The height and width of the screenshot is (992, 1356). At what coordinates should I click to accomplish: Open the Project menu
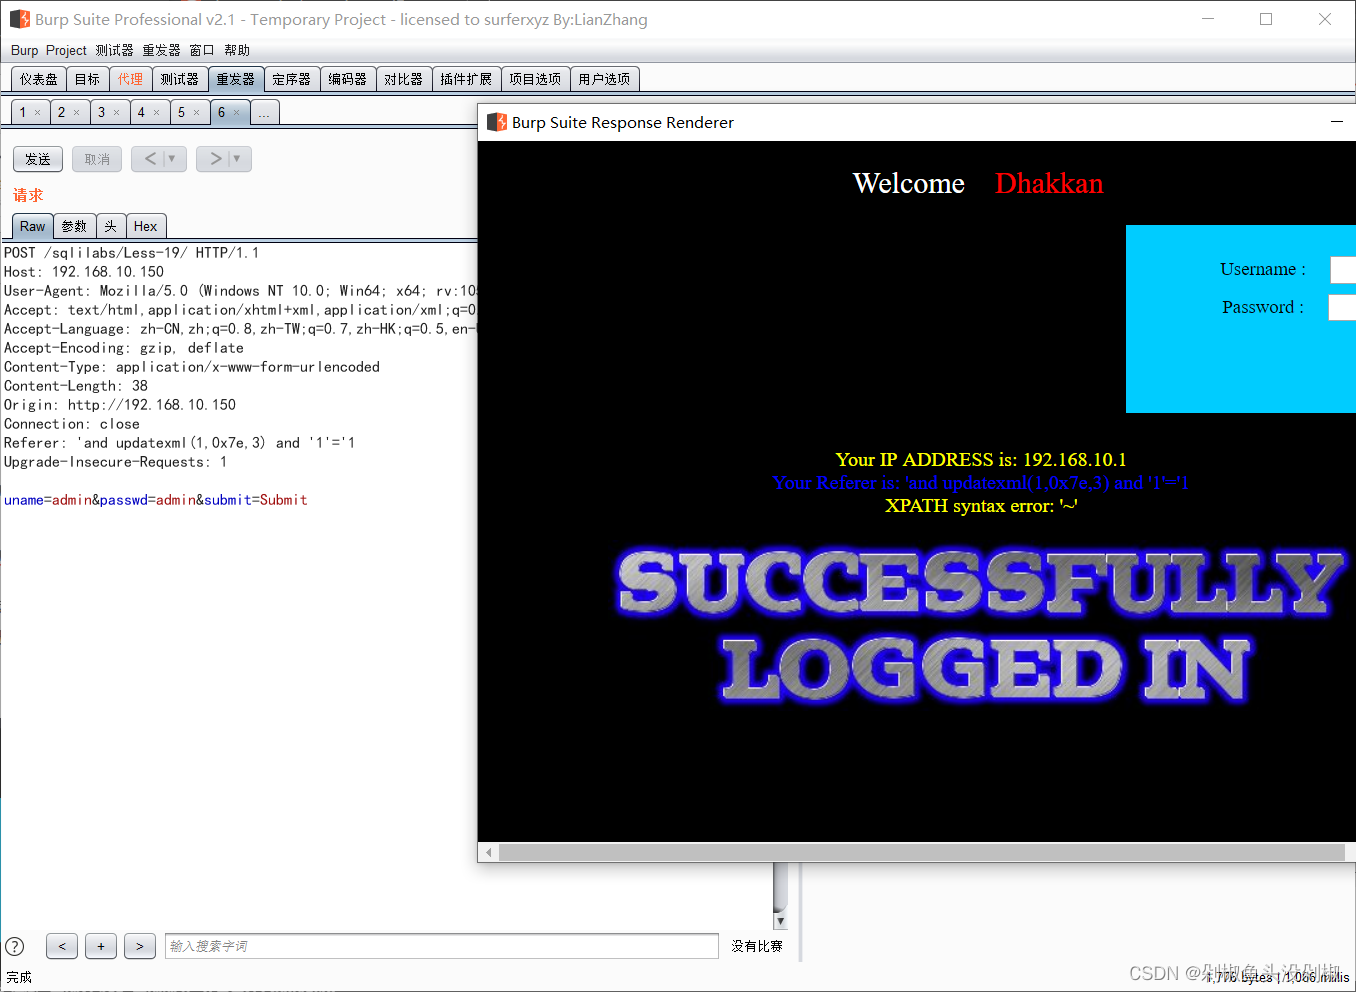pos(66,50)
